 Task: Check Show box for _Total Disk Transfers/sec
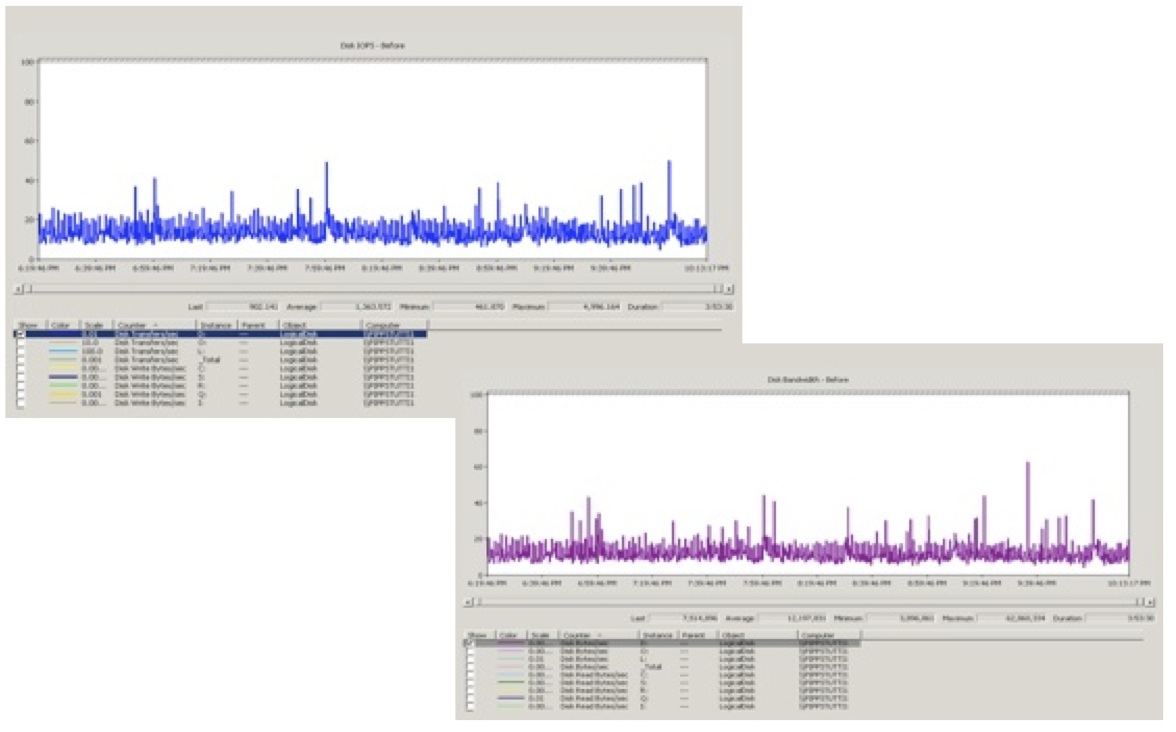[22, 358]
